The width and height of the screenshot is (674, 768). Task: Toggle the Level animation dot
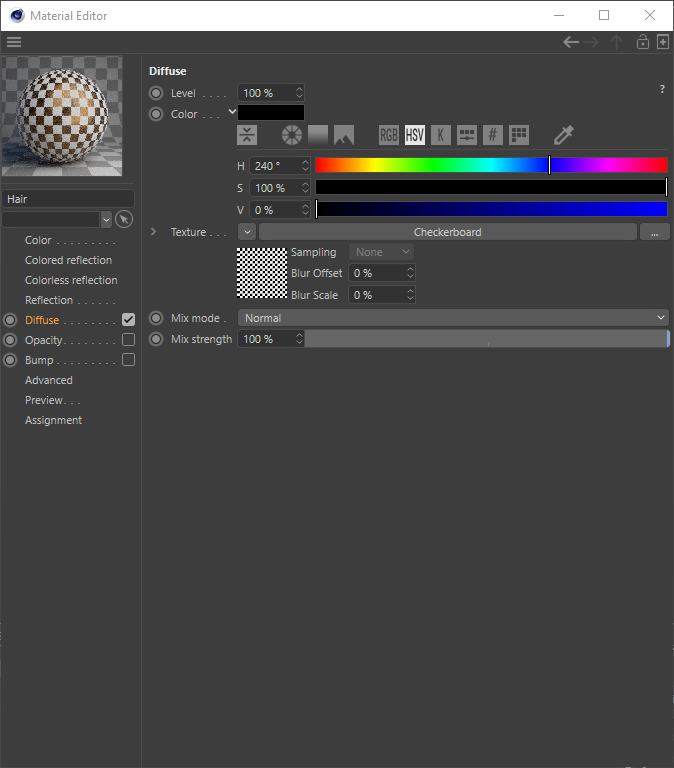pyautogui.click(x=156, y=93)
